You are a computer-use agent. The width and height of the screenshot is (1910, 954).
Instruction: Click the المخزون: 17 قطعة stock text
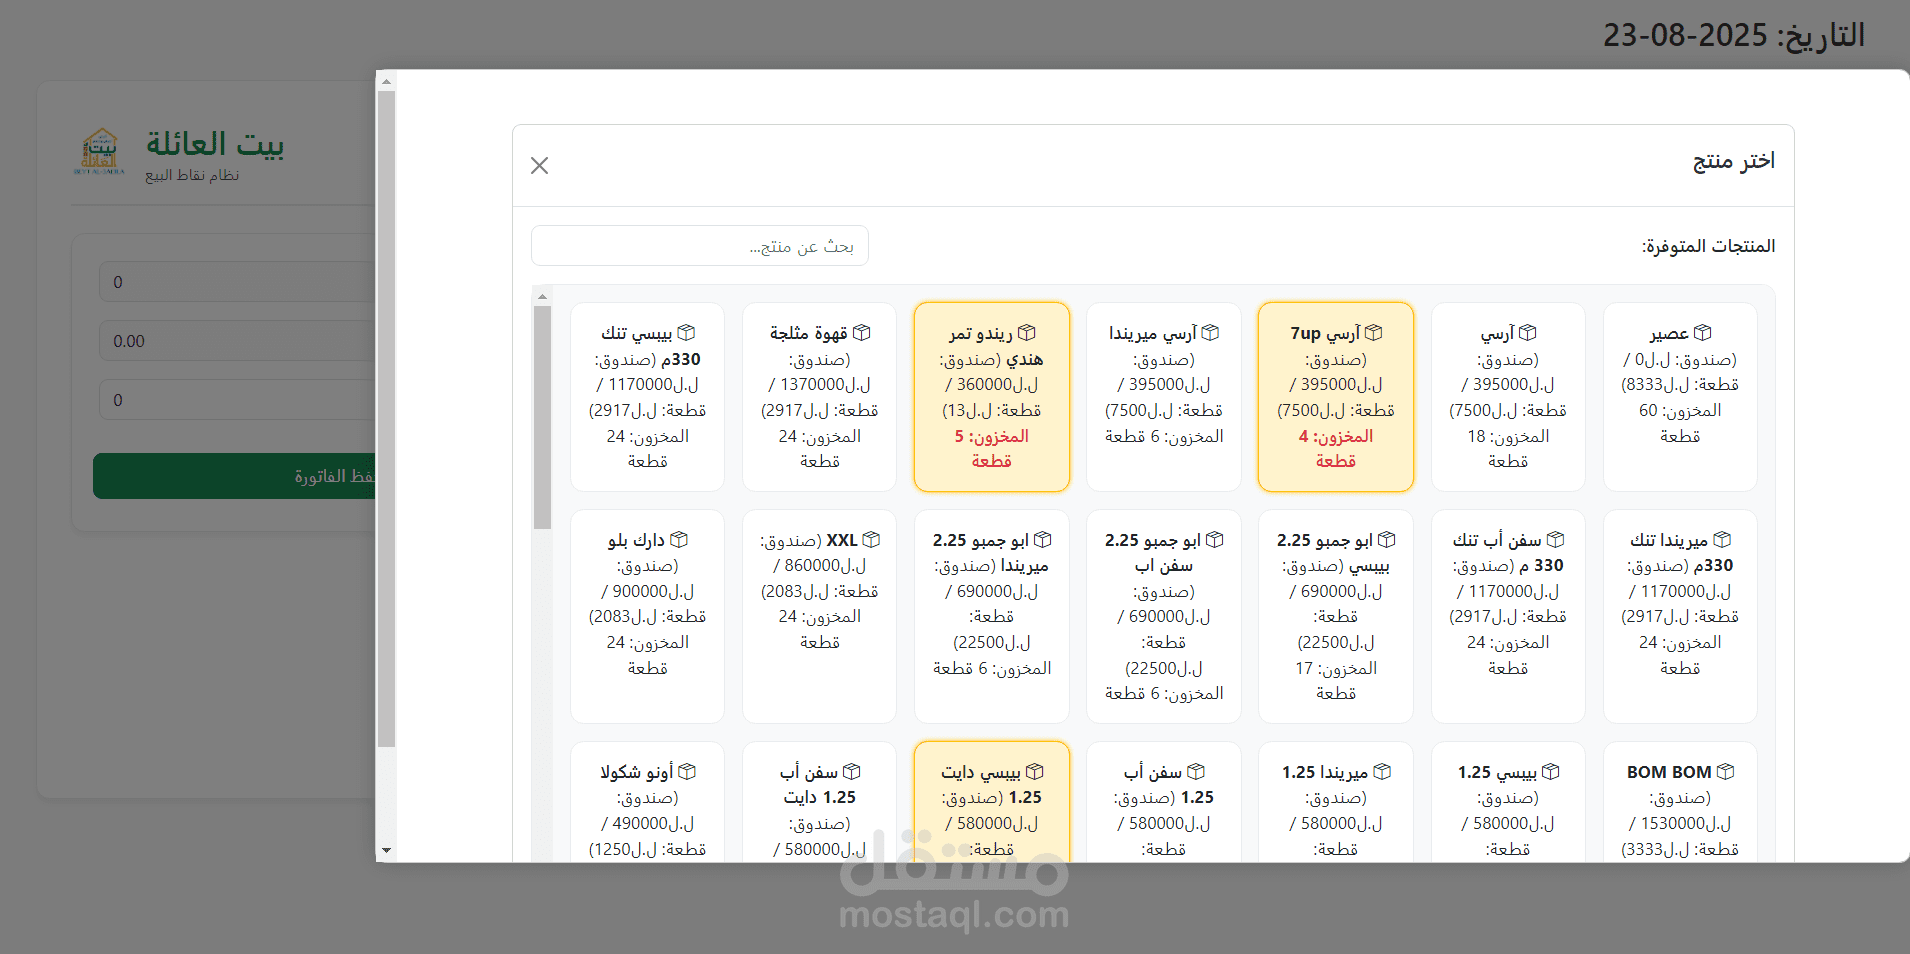[1336, 681]
